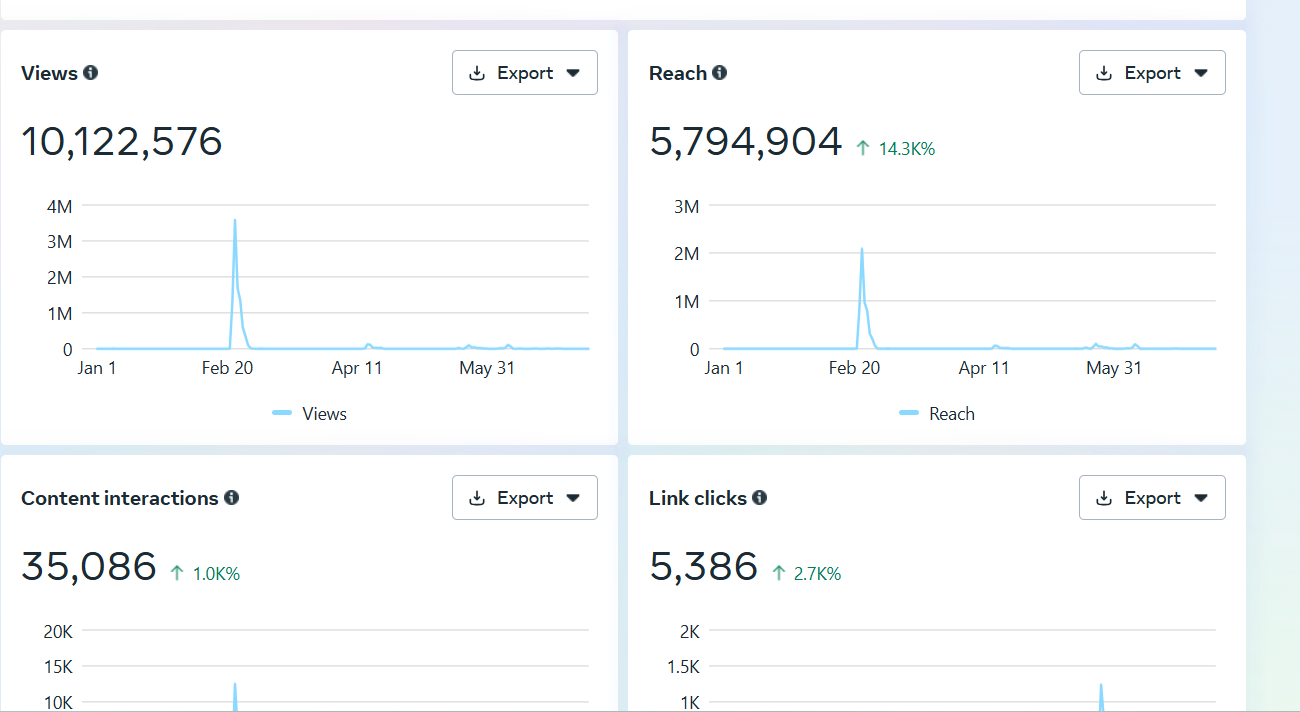The width and height of the screenshot is (1300, 712).
Task: Click May 31 label on Reach chart
Action: 1114,368
